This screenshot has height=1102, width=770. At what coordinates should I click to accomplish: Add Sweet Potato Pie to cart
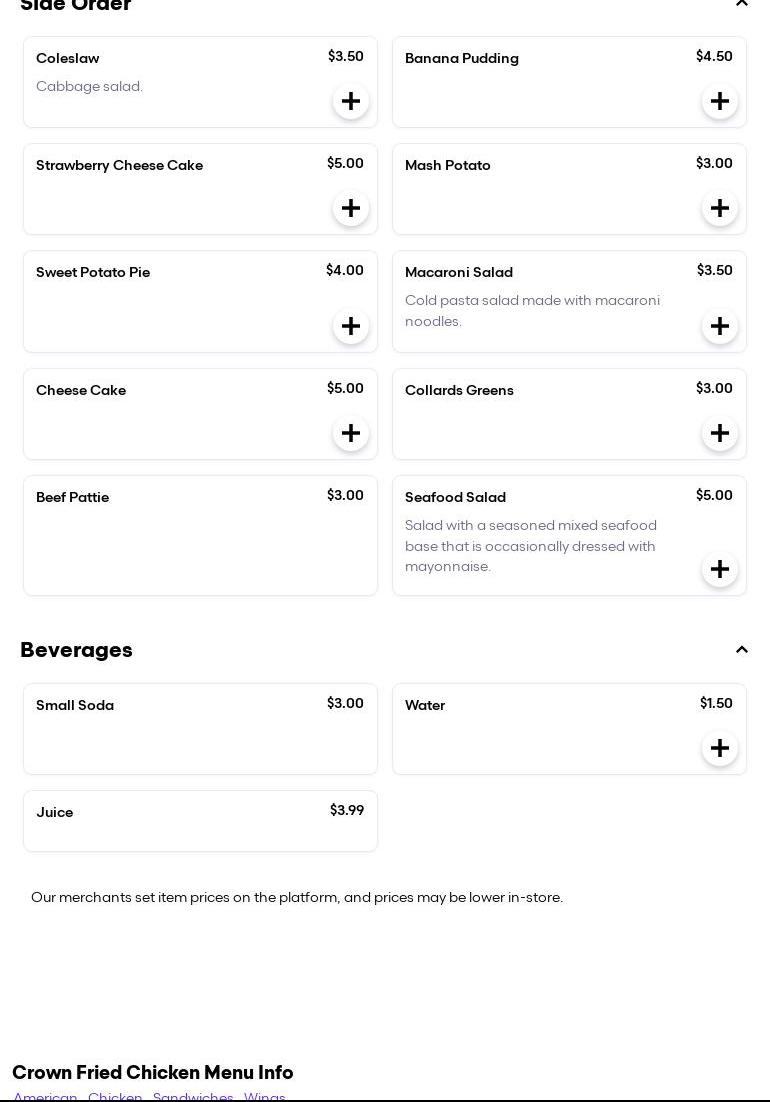351,326
